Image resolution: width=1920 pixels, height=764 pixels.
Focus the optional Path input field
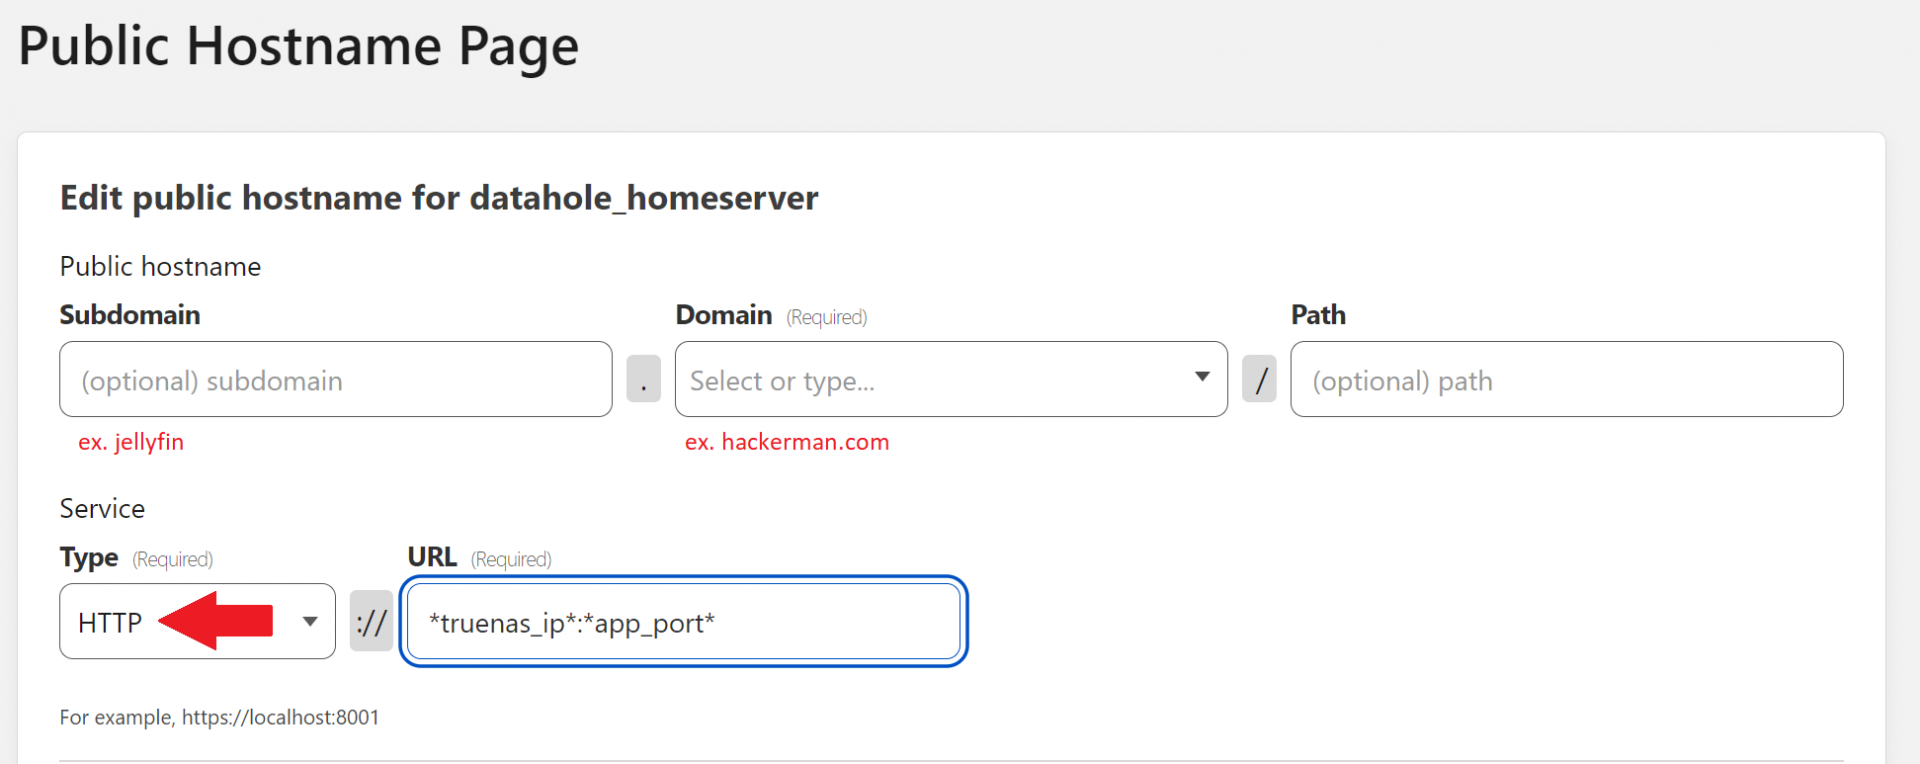(x=1566, y=380)
